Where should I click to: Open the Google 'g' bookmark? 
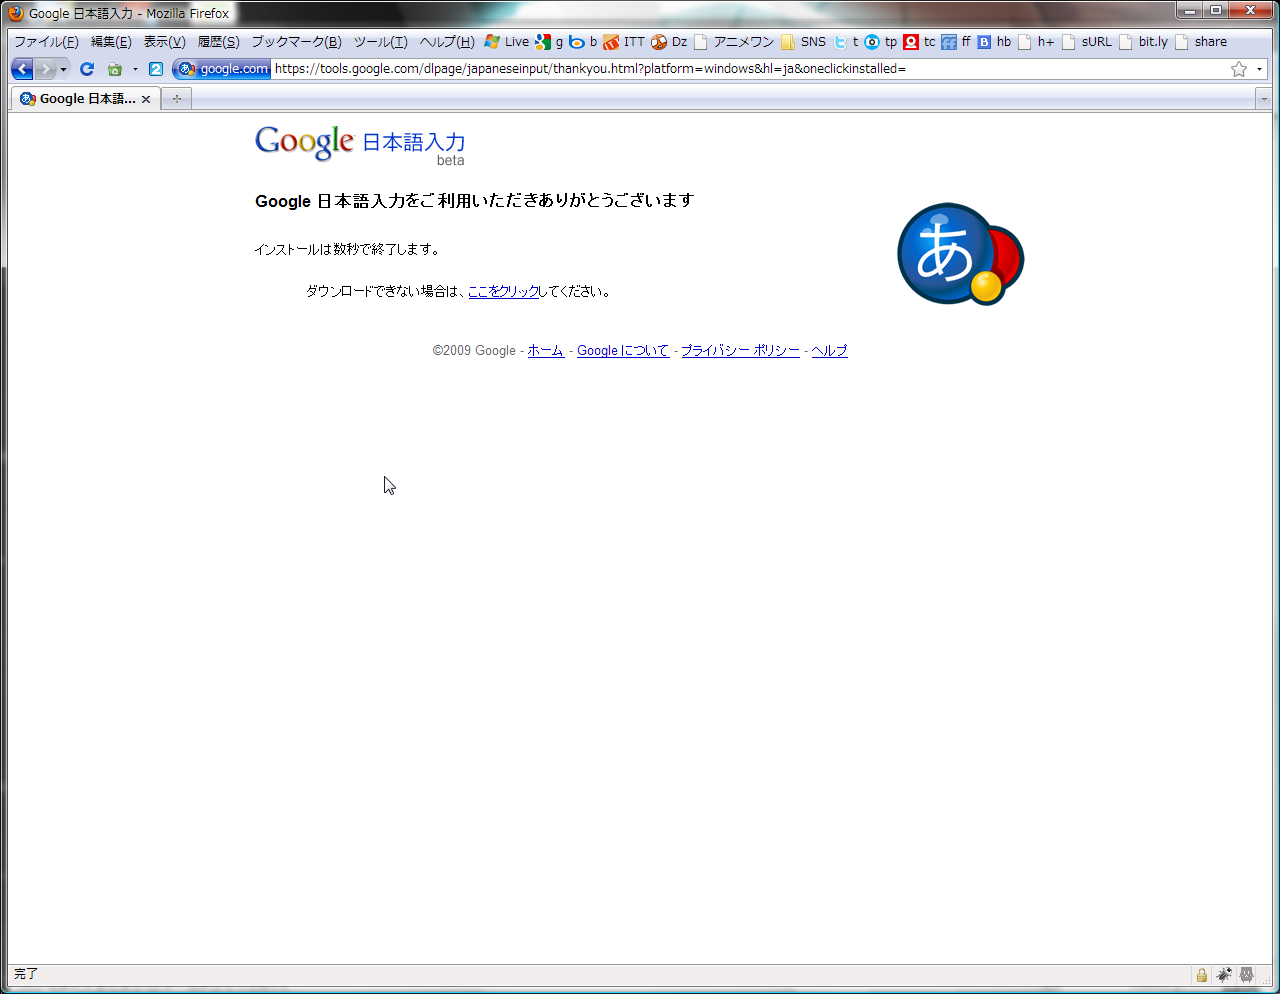(549, 42)
